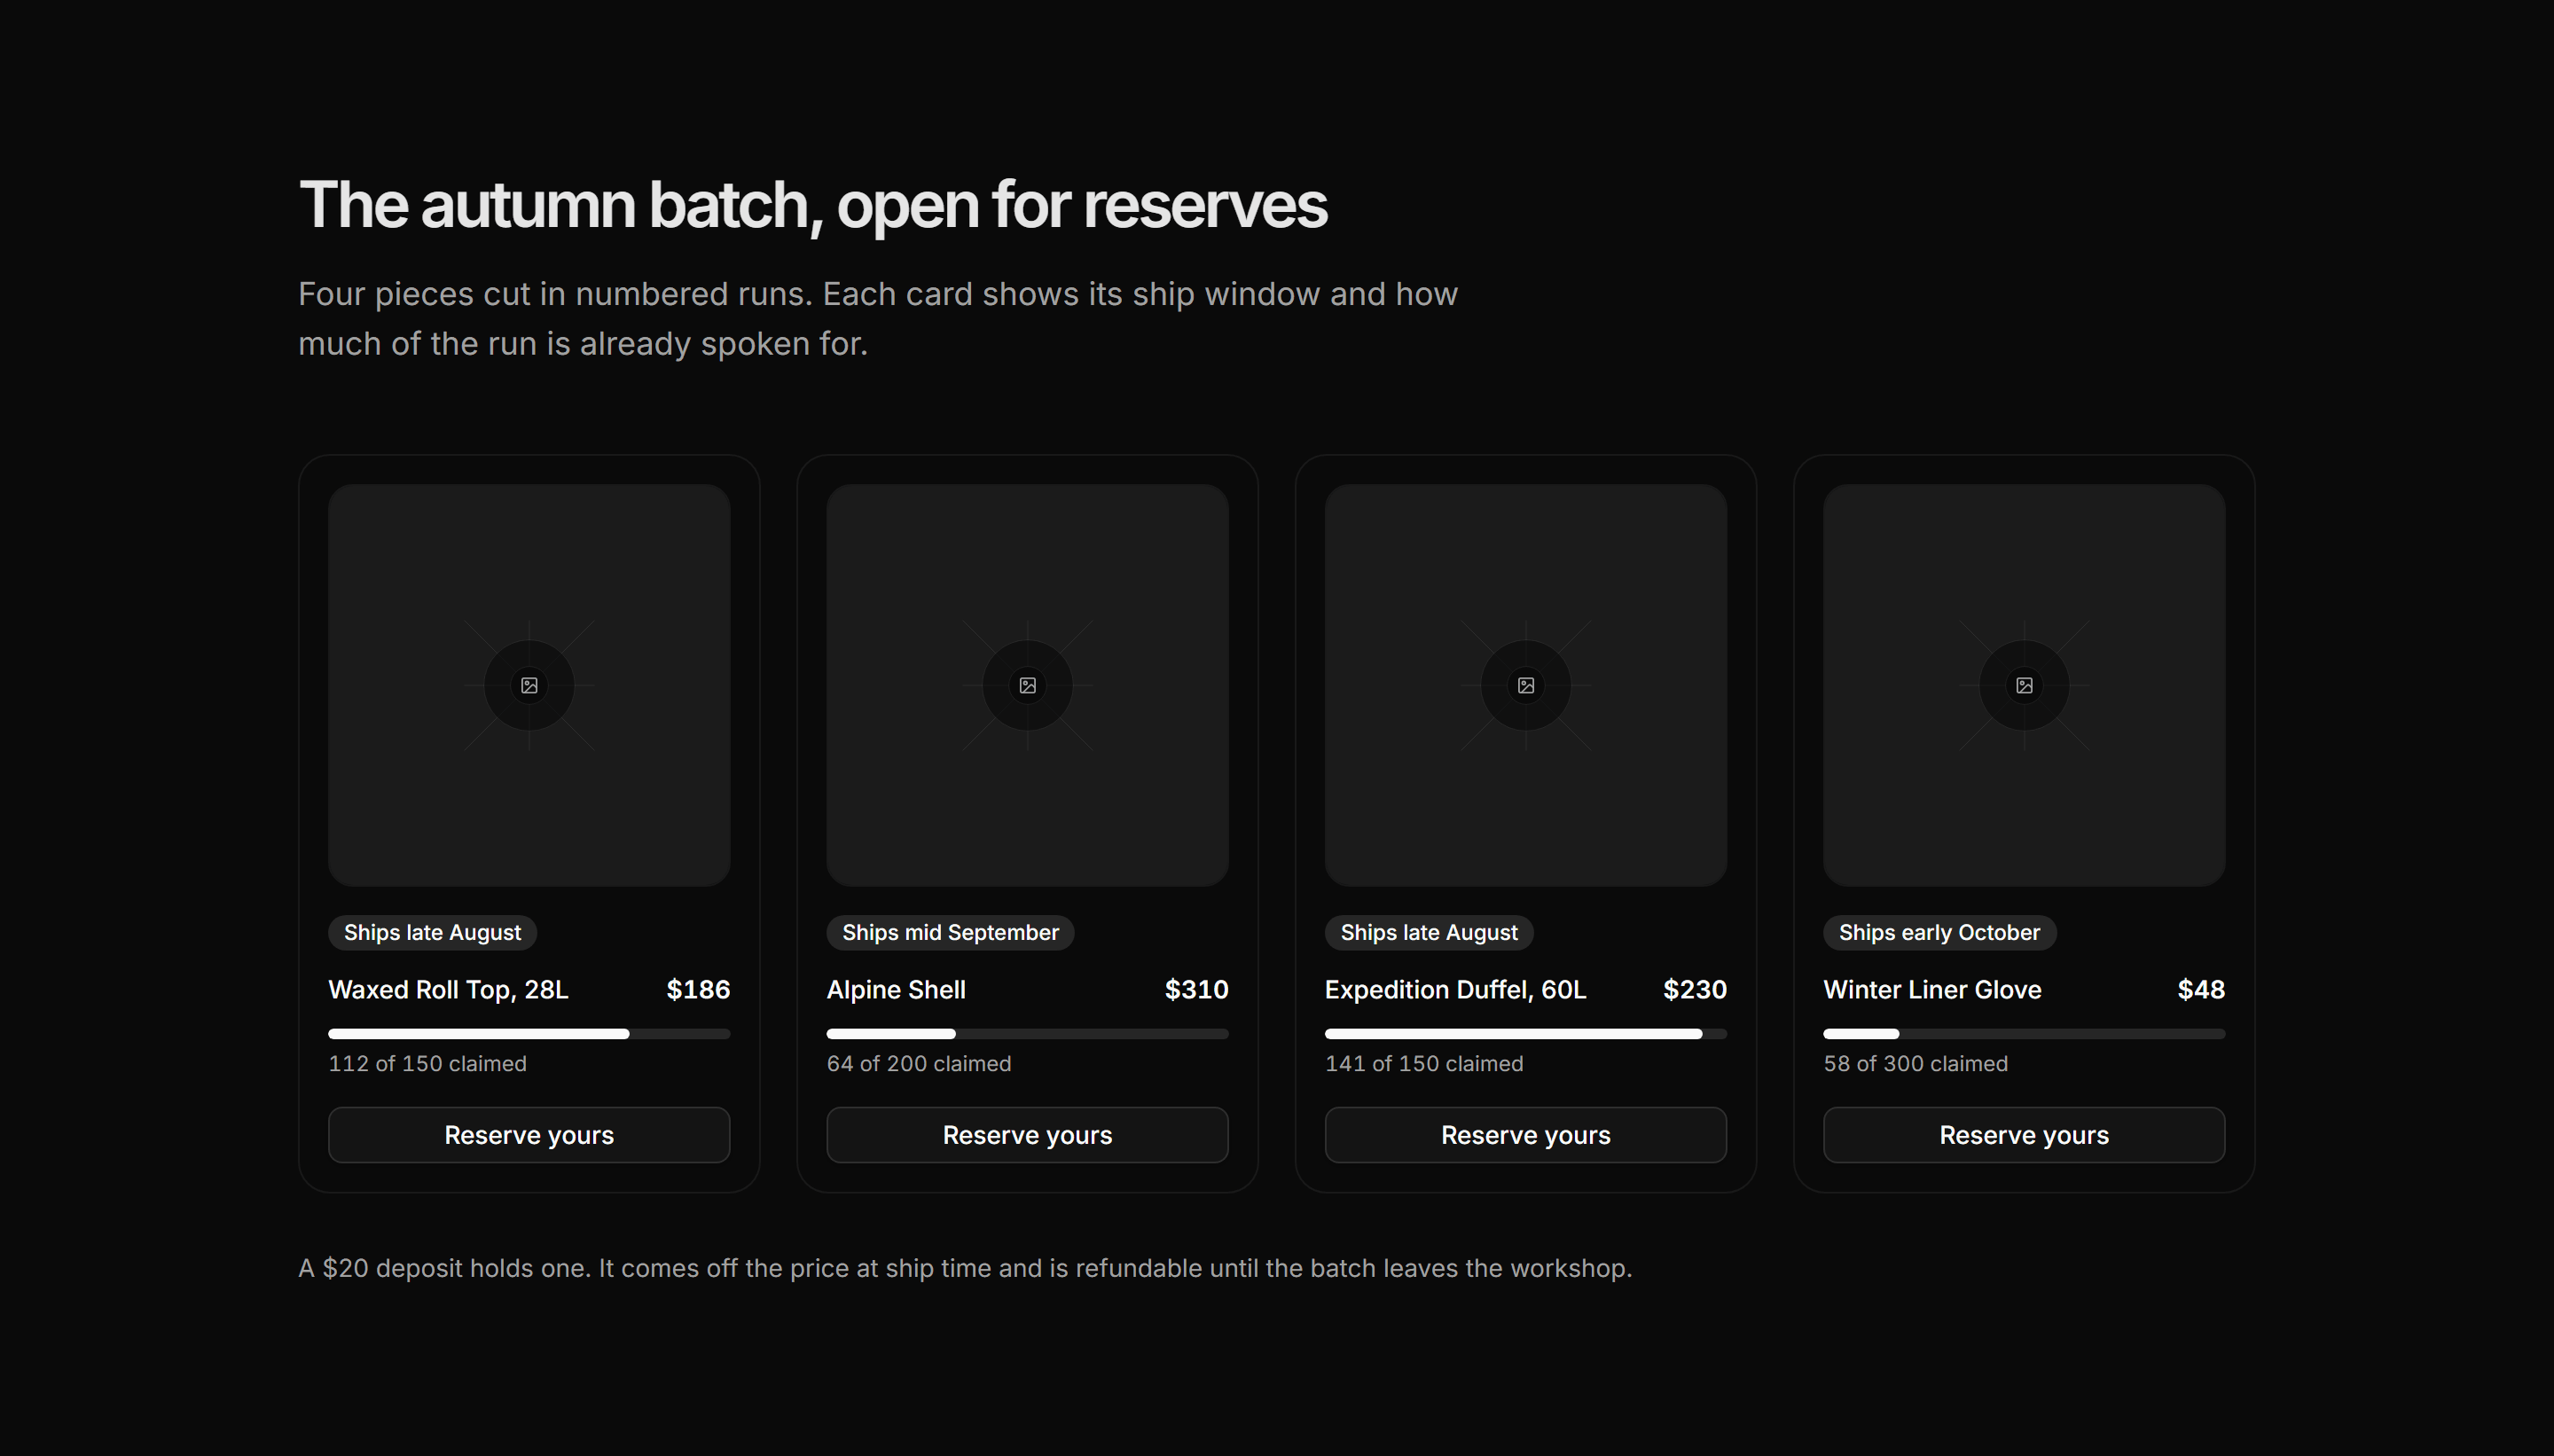This screenshot has width=2554, height=1456.
Task: Click the Alpine Shell claimed progress bar
Action: (x=1027, y=1034)
